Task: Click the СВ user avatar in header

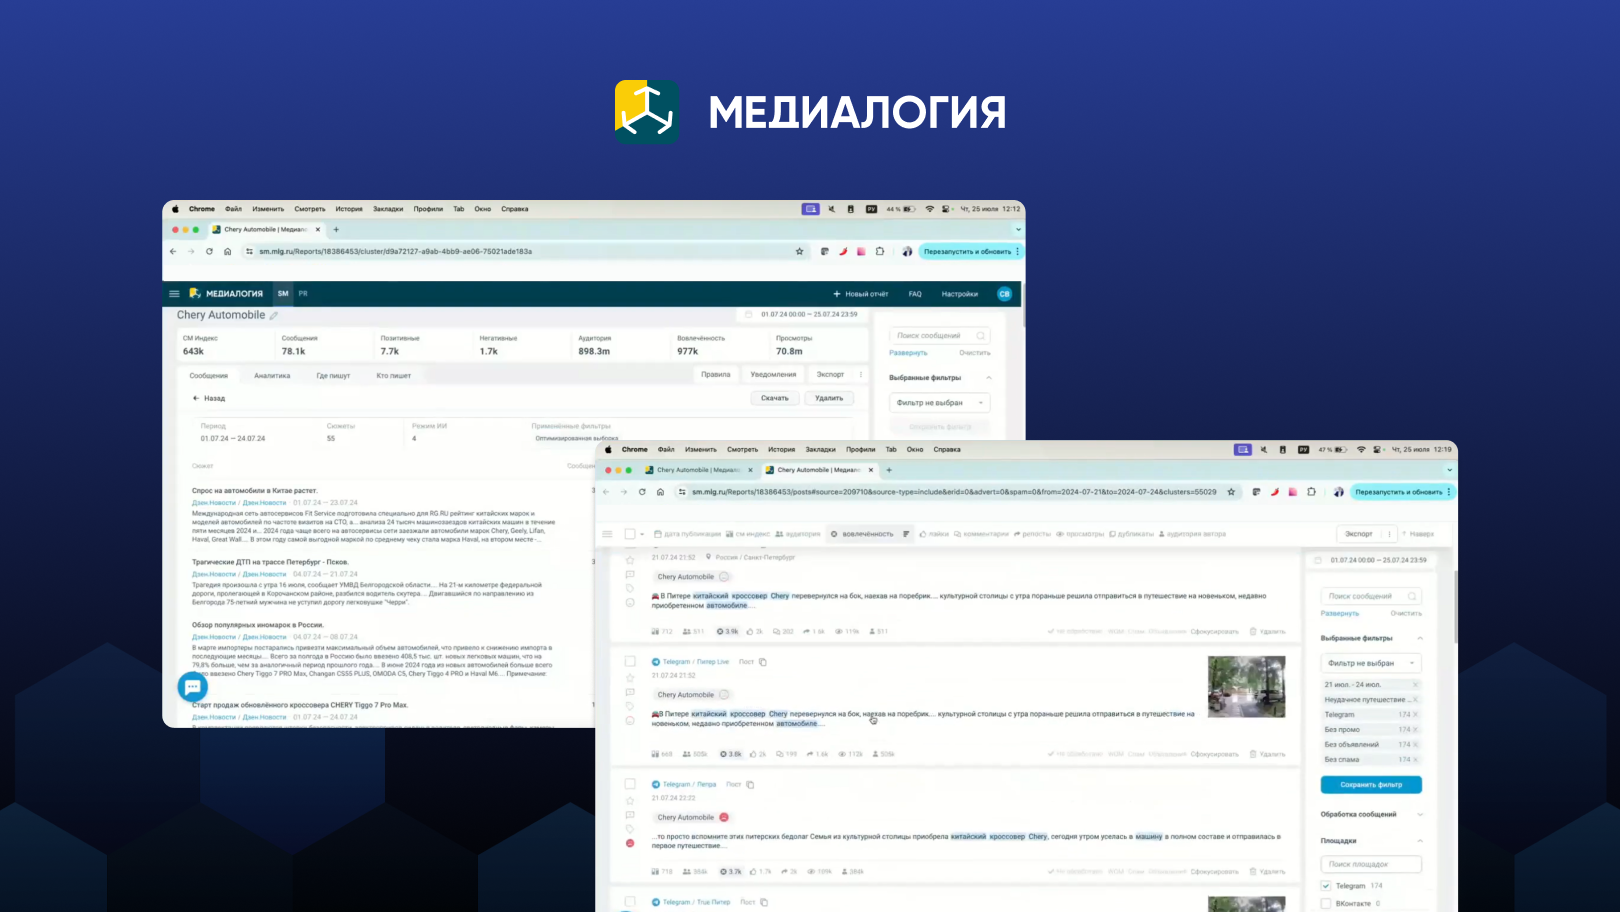Action: (x=1004, y=294)
